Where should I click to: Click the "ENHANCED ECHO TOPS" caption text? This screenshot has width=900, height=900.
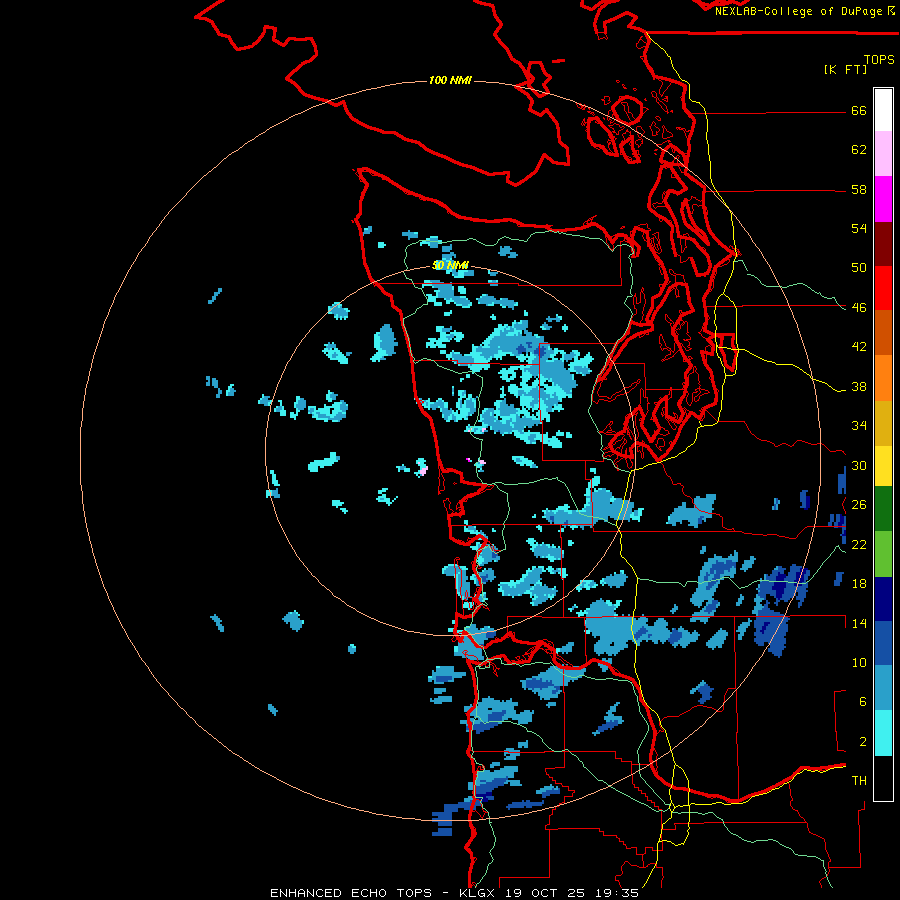tap(351, 893)
